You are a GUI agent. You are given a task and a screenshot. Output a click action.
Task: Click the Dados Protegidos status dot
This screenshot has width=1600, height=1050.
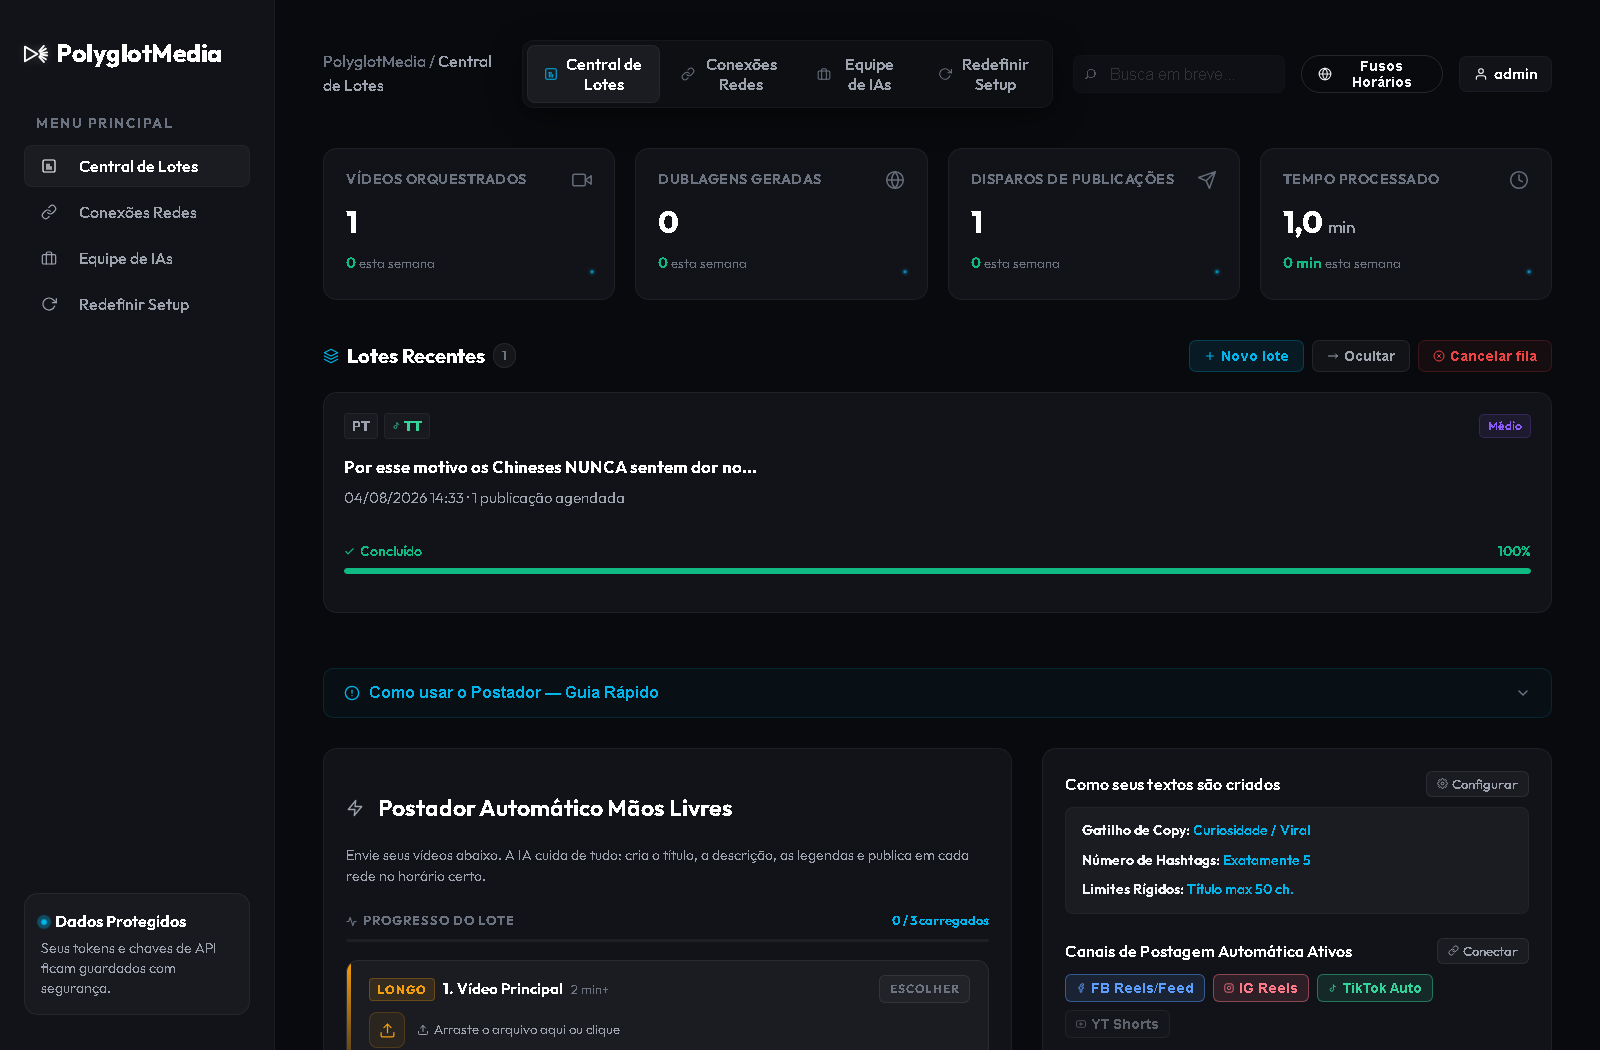pyautogui.click(x=44, y=922)
